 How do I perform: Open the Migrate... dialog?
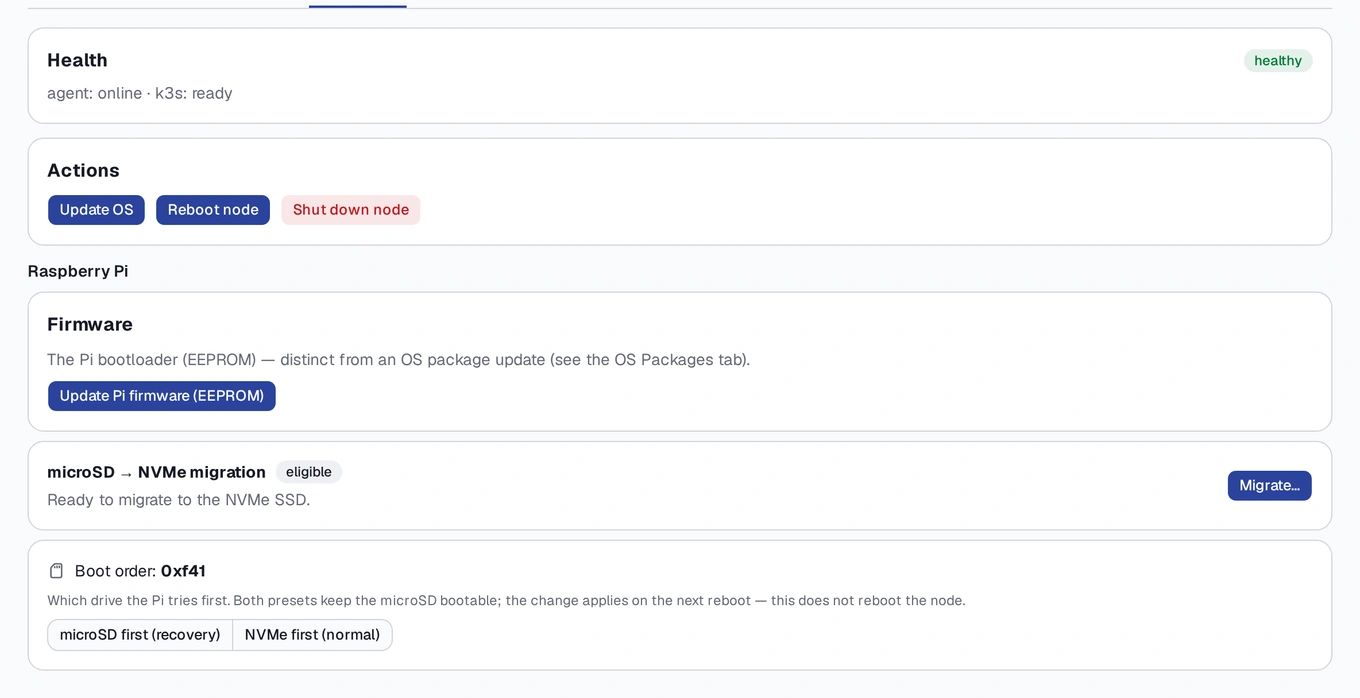[x=1270, y=486]
